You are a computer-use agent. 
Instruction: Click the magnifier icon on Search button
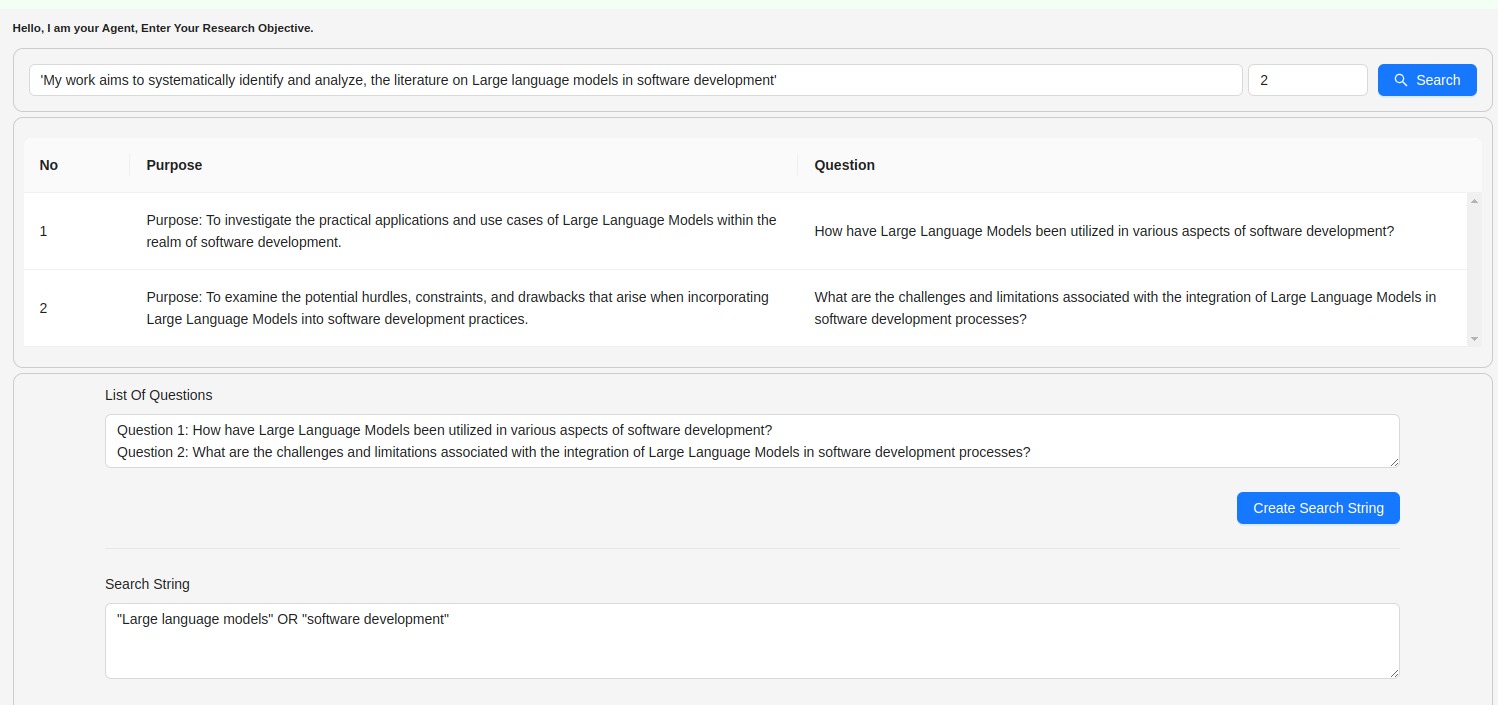[1401, 80]
